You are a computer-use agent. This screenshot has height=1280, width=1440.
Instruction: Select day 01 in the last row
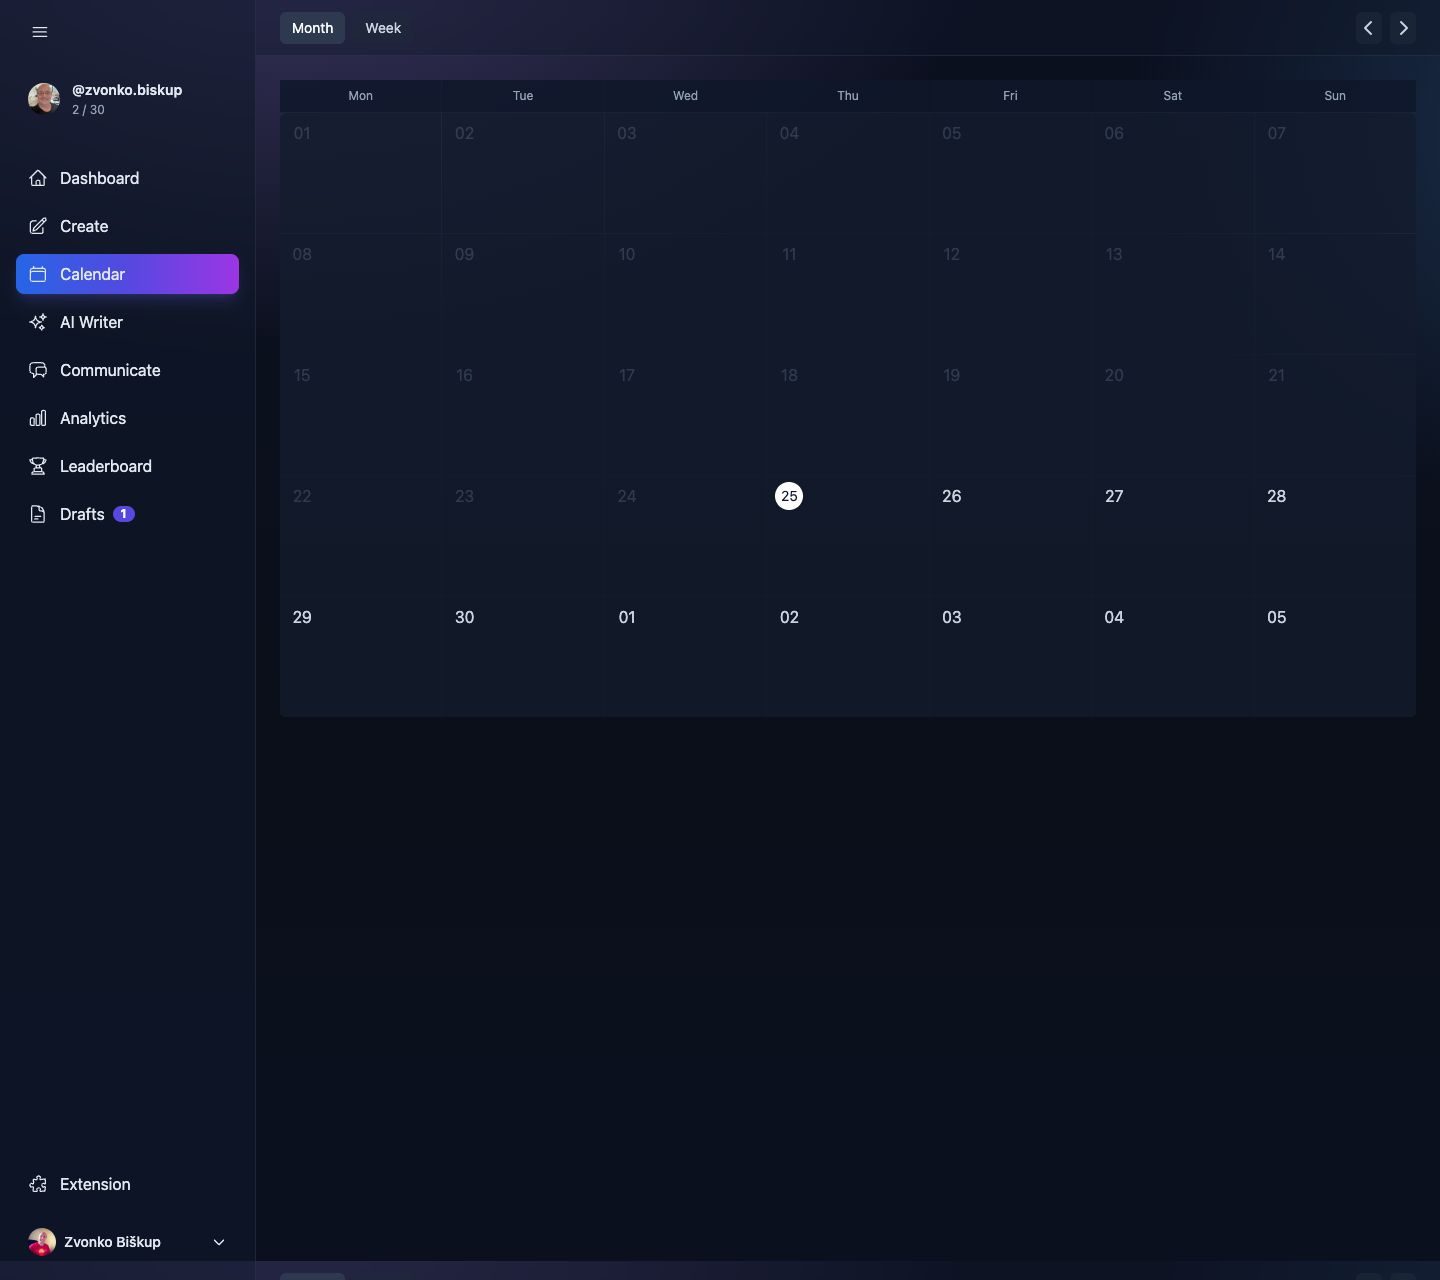[x=627, y=617]
